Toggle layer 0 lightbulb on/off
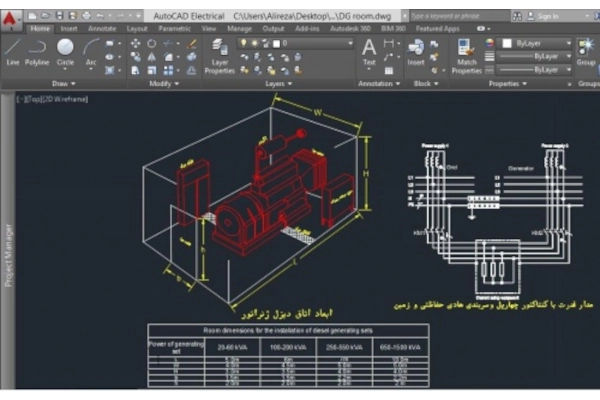 (x=243, y=43)
